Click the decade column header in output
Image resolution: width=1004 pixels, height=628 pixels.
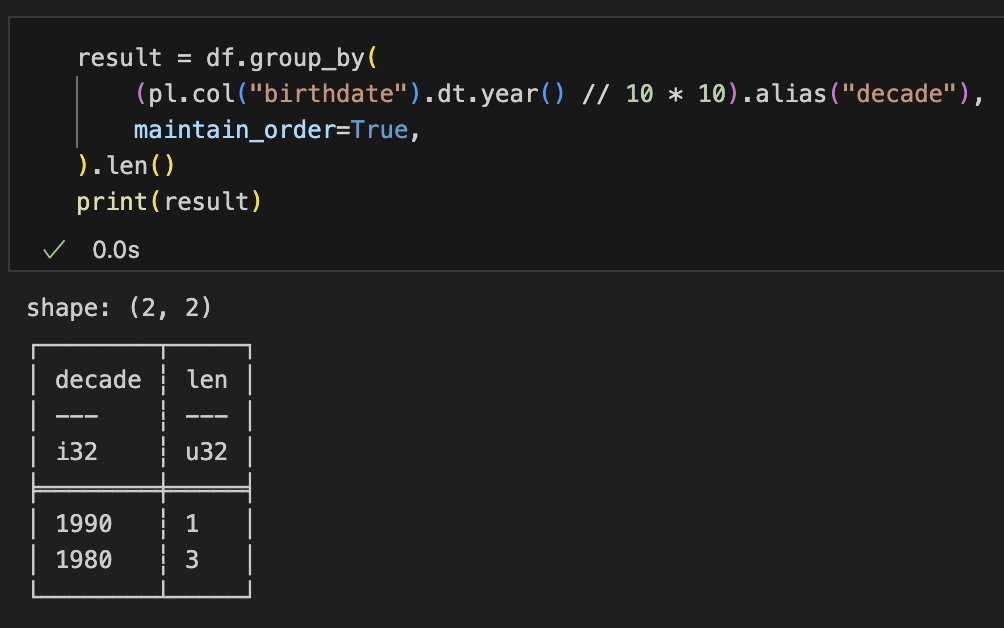(98, 380)
